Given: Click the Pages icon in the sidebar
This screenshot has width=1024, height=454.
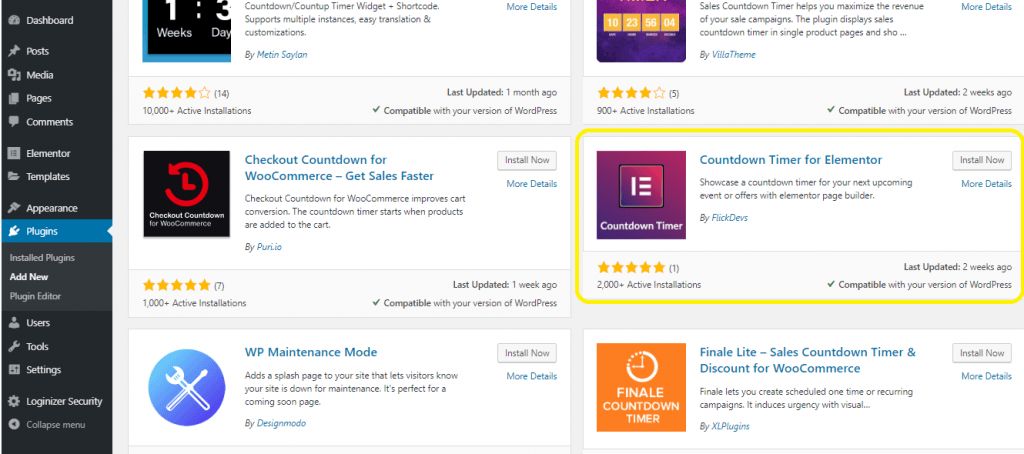Looking at the screenshot, I should (x=14, y=99).
